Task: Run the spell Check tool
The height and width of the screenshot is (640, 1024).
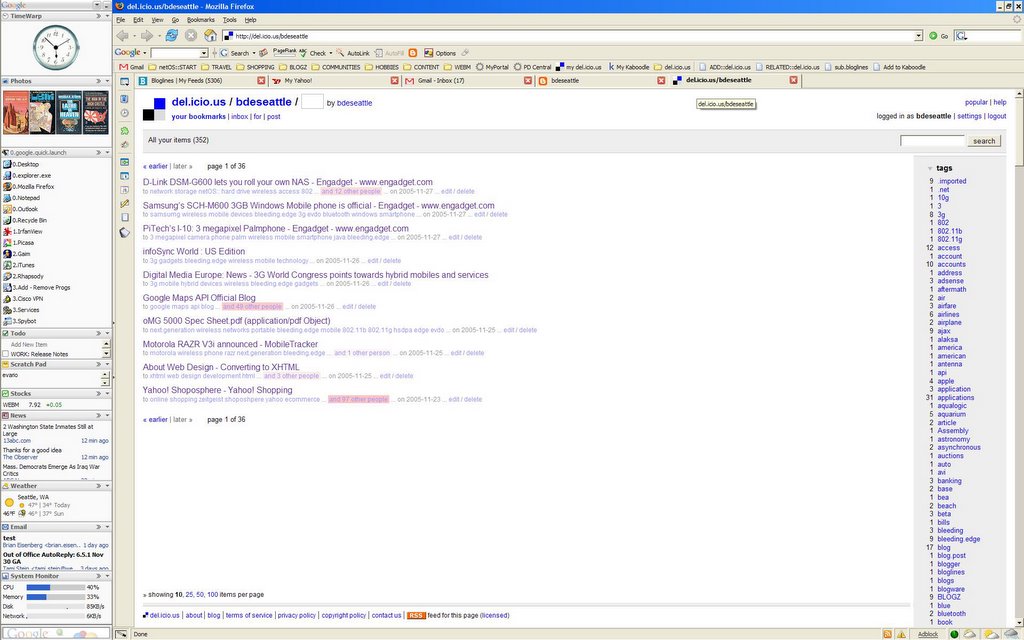Action: tap(313, 53)
